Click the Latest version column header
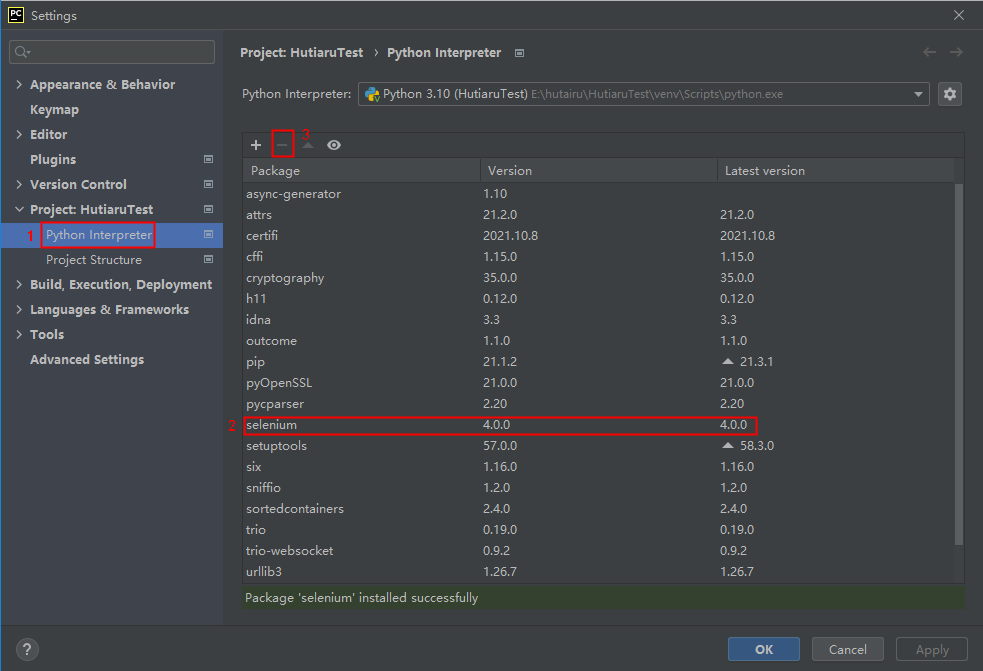The height and width of the screenshot is (671, 983). 765,170
